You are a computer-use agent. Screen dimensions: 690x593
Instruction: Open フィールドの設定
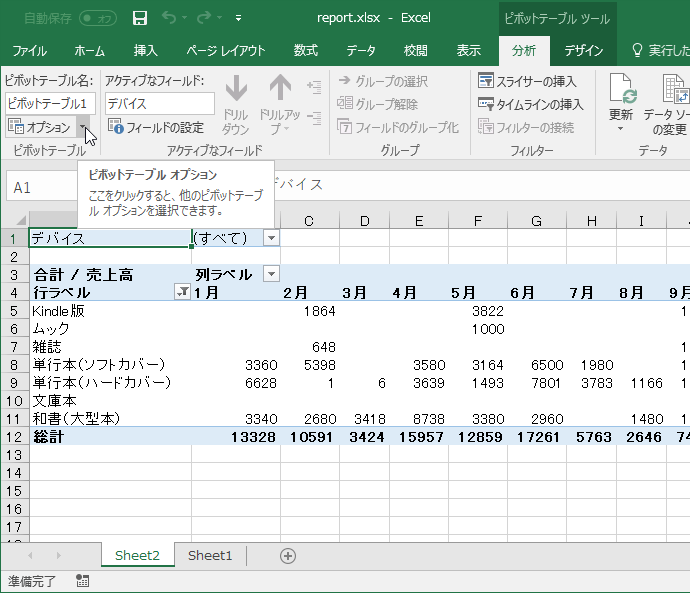[156, 127]
